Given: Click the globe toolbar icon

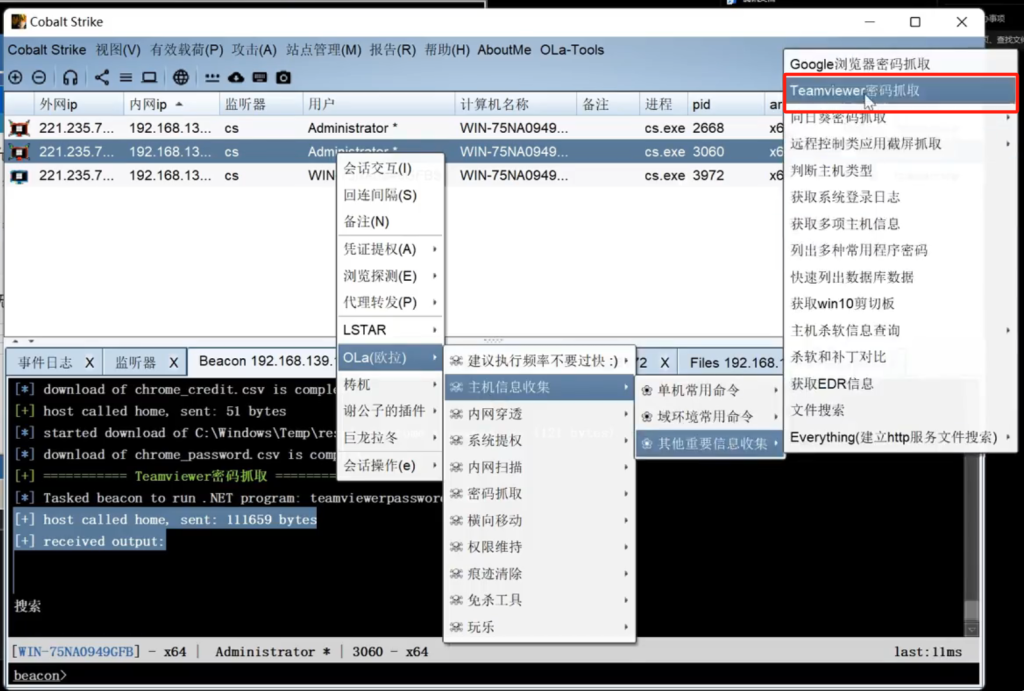Looking at the screenshot, I should click(x=181, y=78).
